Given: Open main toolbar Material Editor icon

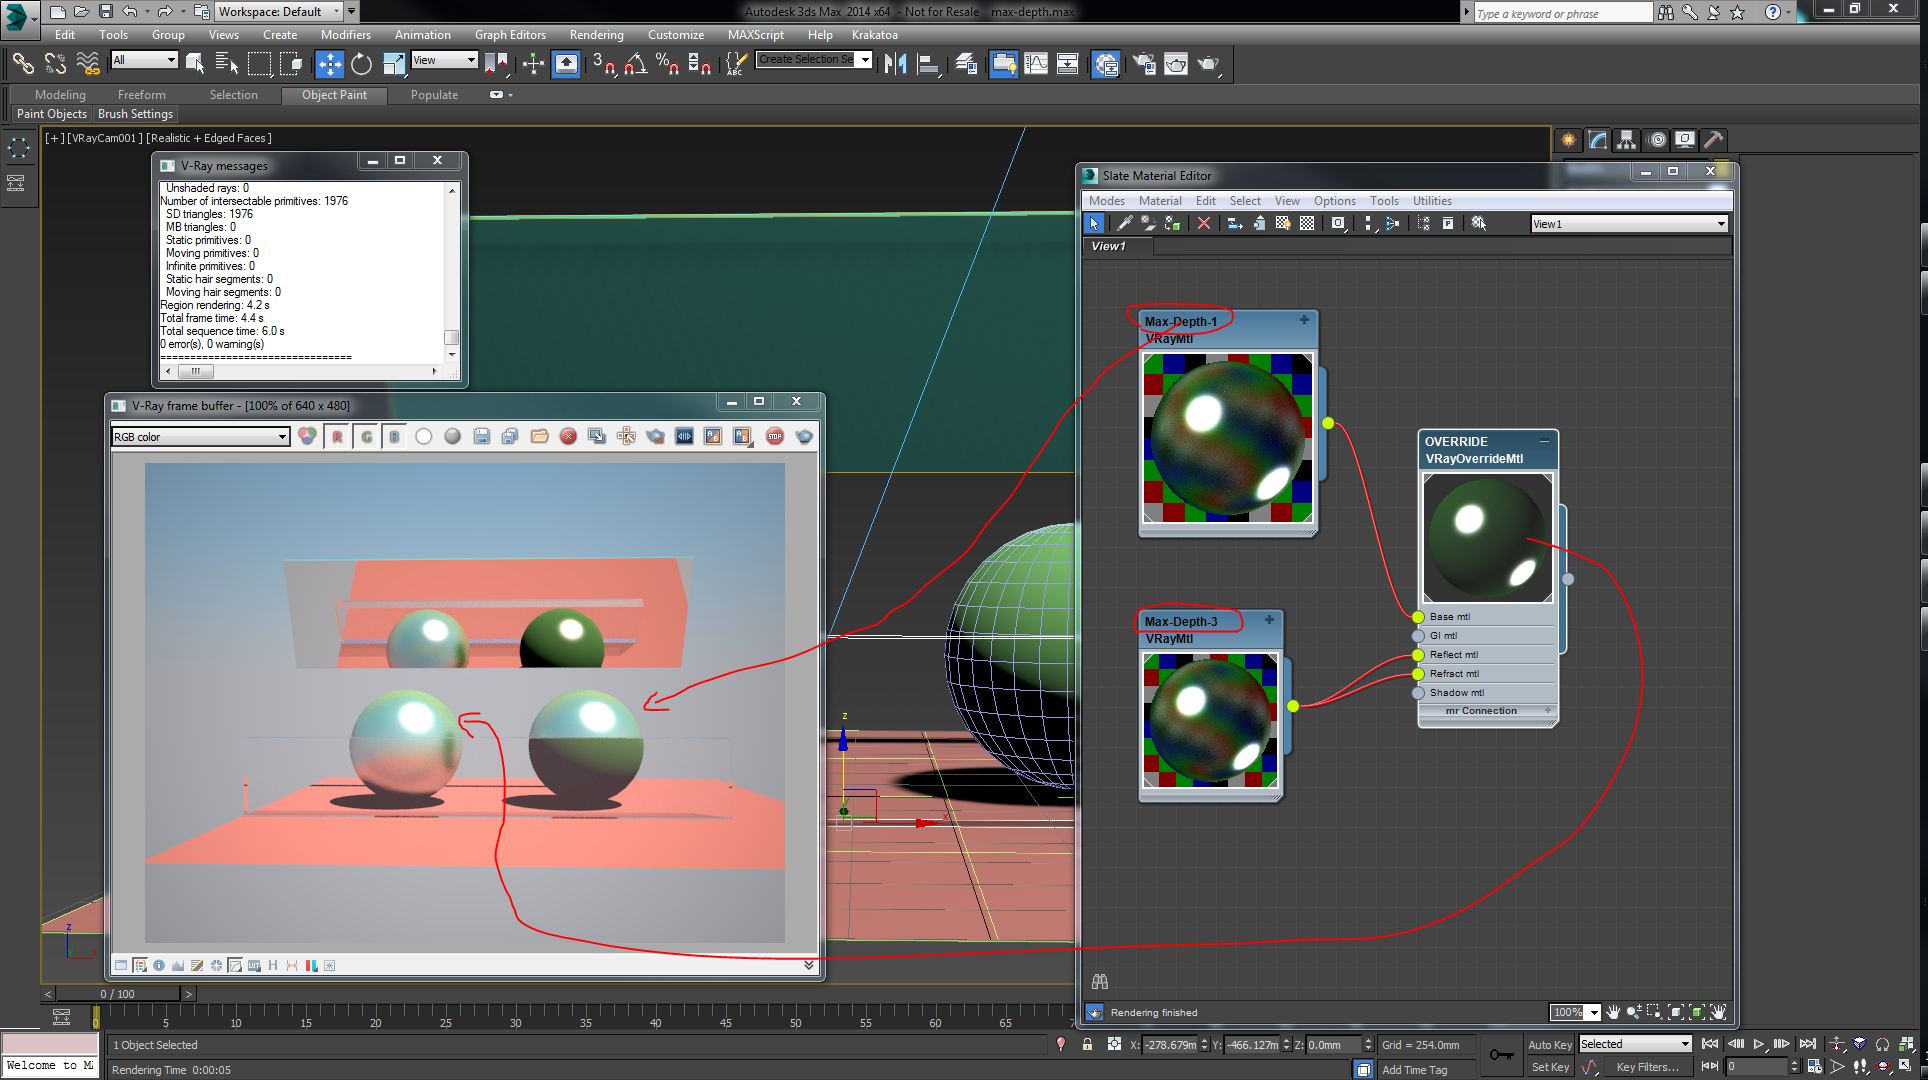Looking at the screenshot, I should (x=1105, y=64).
